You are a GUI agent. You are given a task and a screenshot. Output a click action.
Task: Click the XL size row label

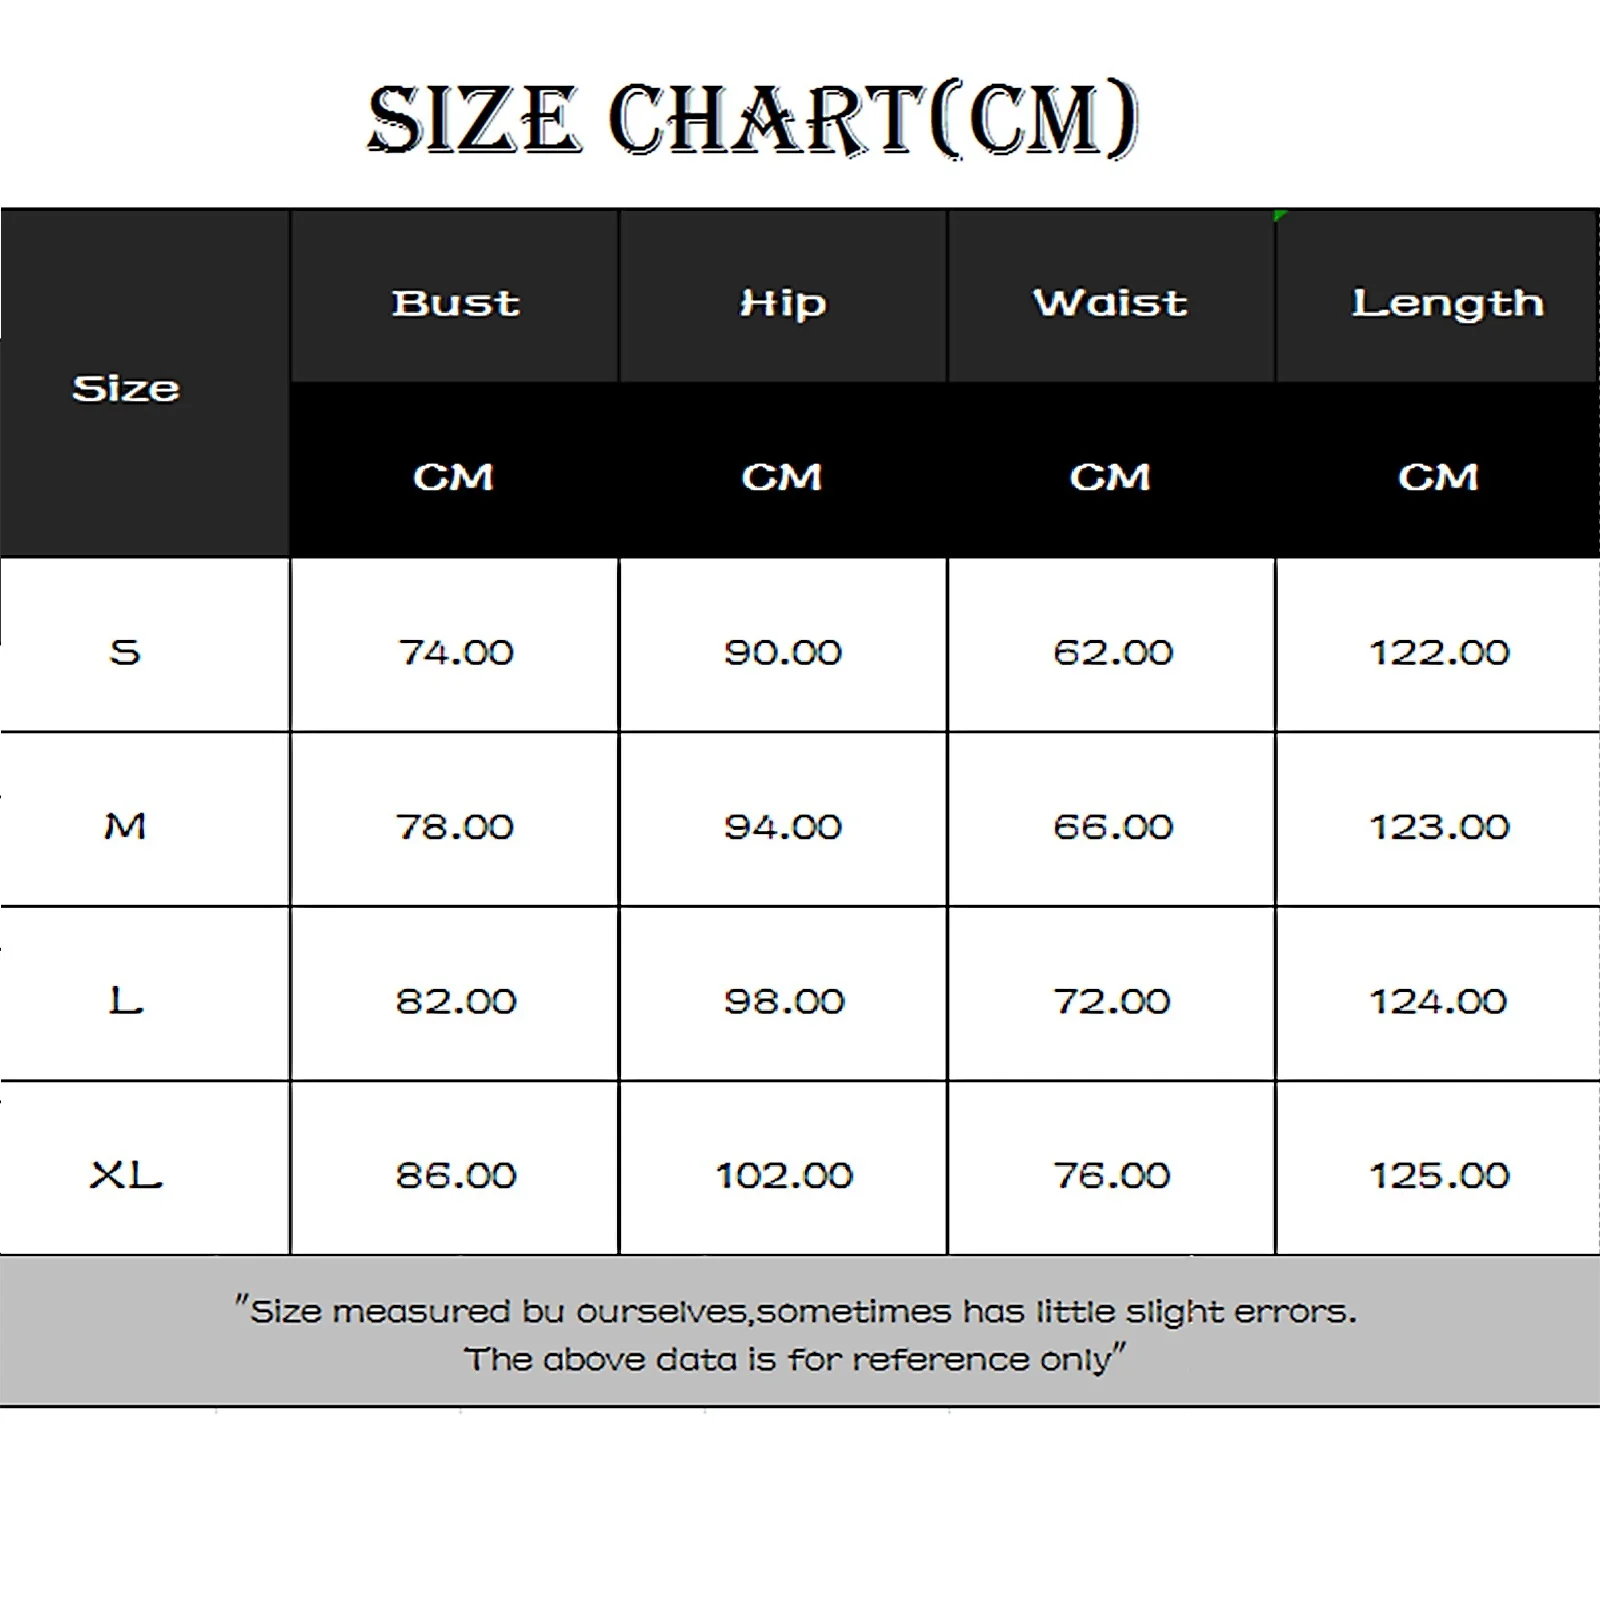point(126,1174)
